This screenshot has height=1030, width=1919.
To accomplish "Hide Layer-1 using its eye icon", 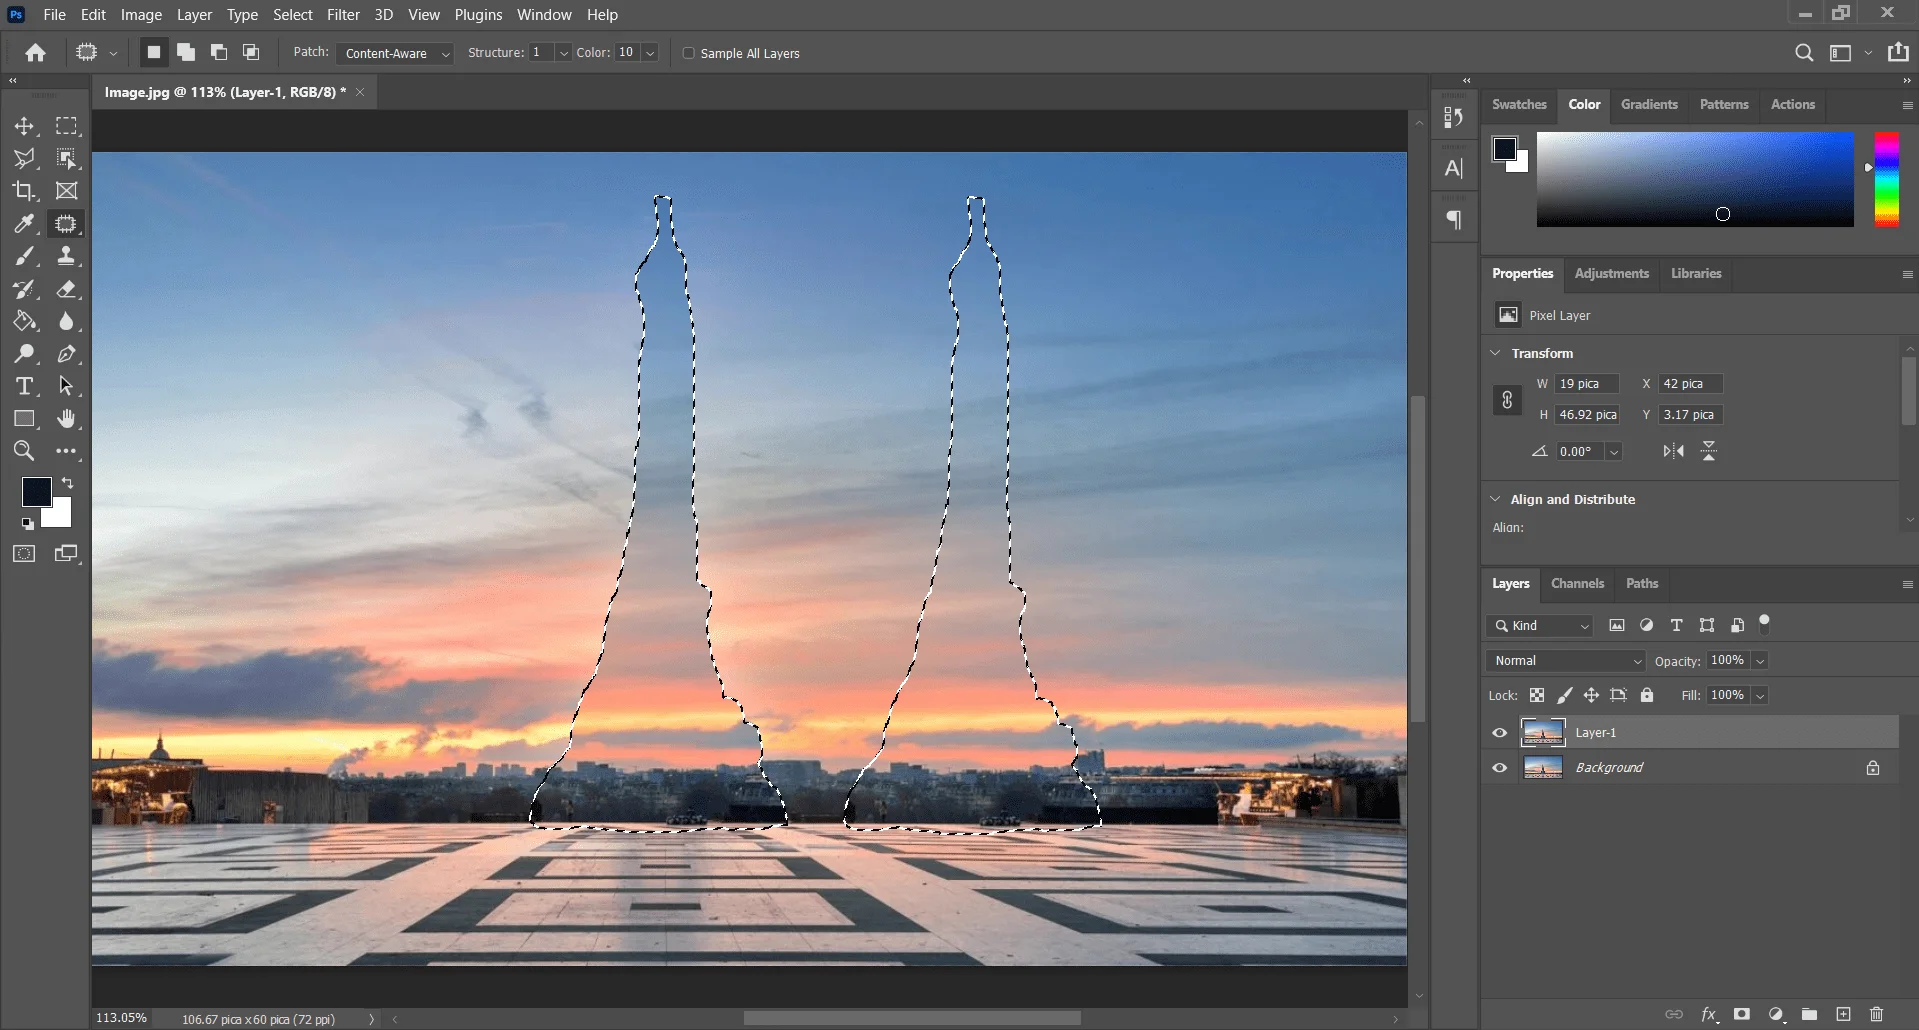I will click(x=1499, y=733).
